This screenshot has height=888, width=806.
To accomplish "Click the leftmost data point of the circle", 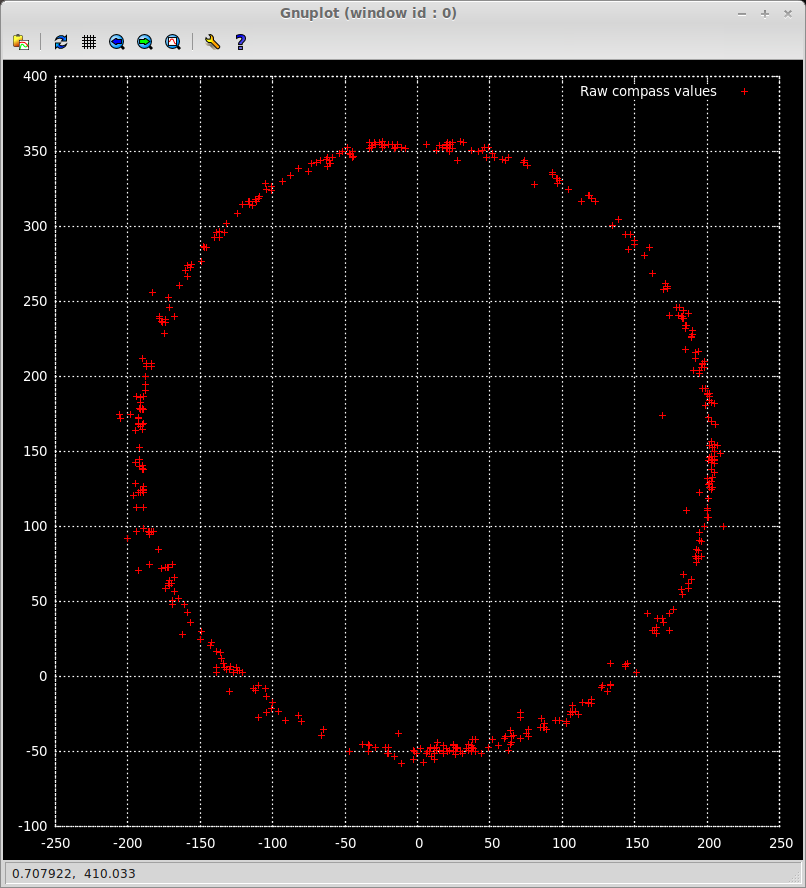I will pyautogui.click(x=119, y=416).
